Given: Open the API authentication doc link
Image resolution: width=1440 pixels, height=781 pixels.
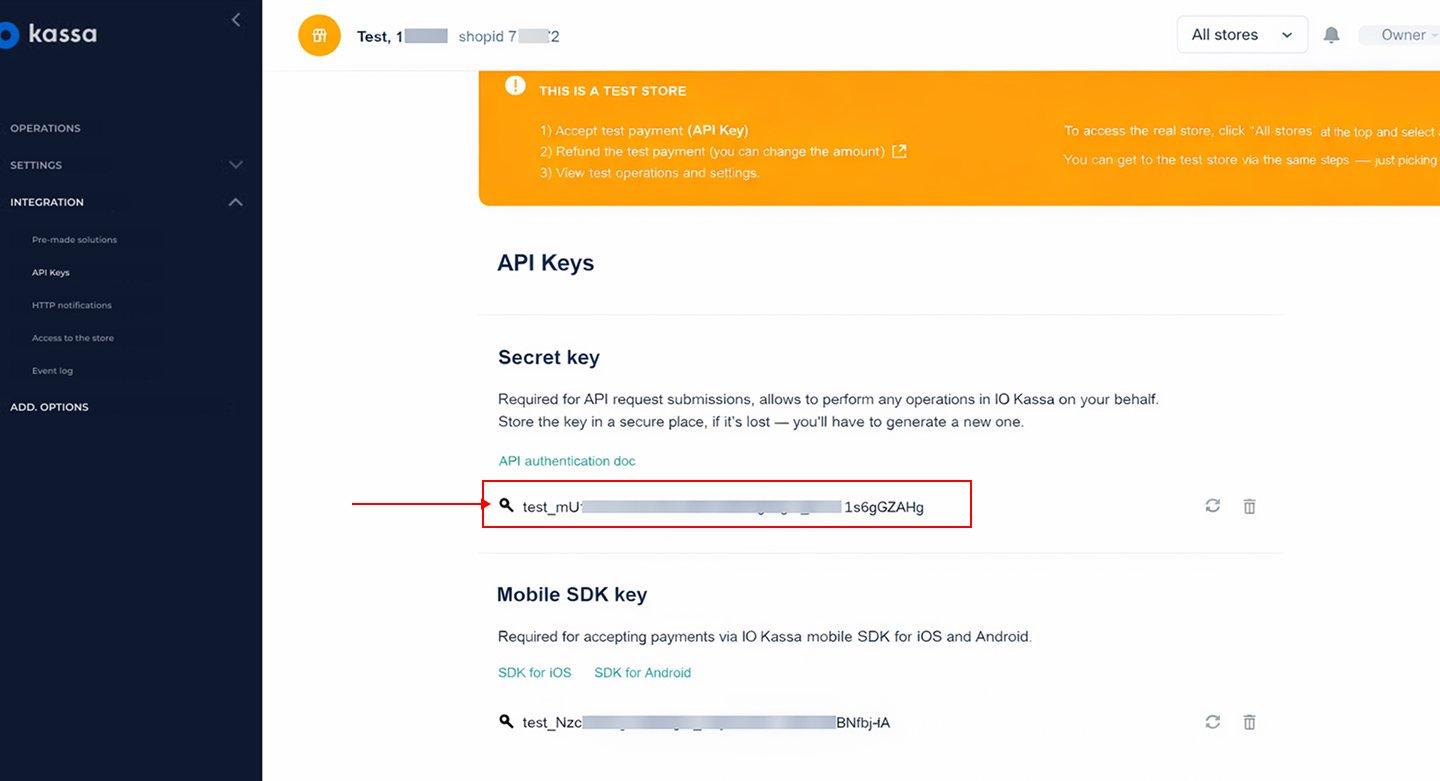Looking at the screenshot, I should 567,461.
